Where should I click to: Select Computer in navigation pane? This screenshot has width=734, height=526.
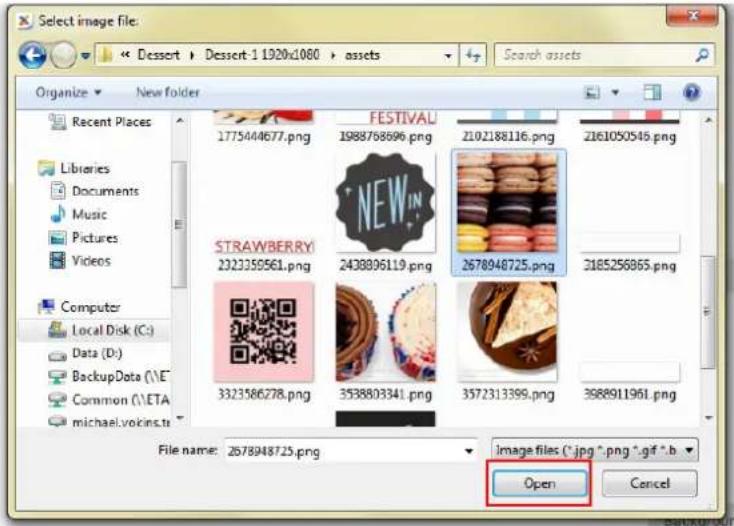[x=90, y=307]
